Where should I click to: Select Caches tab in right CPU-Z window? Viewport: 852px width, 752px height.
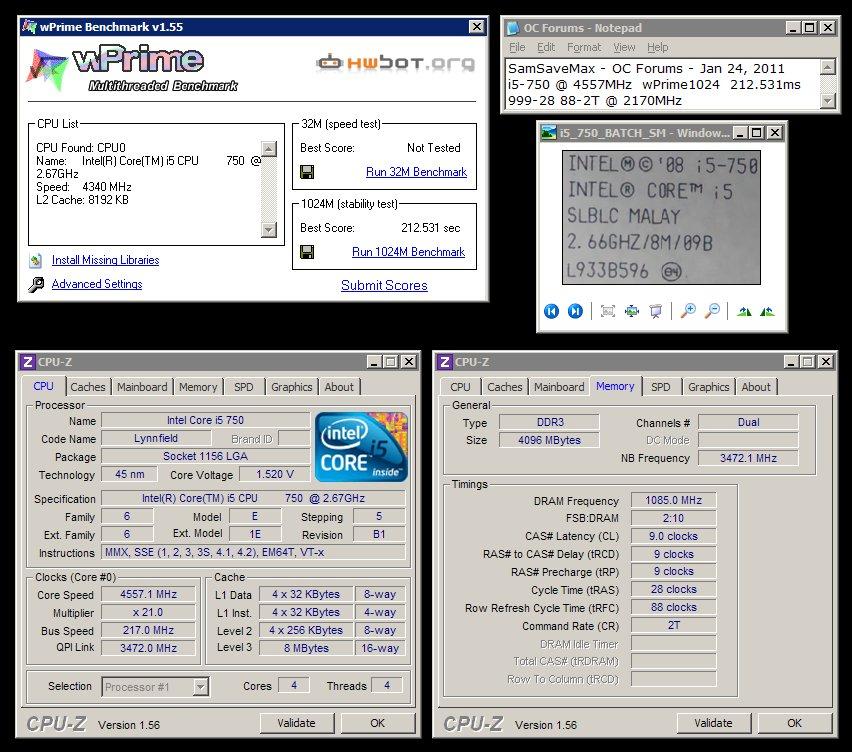(x=505, y=387)
